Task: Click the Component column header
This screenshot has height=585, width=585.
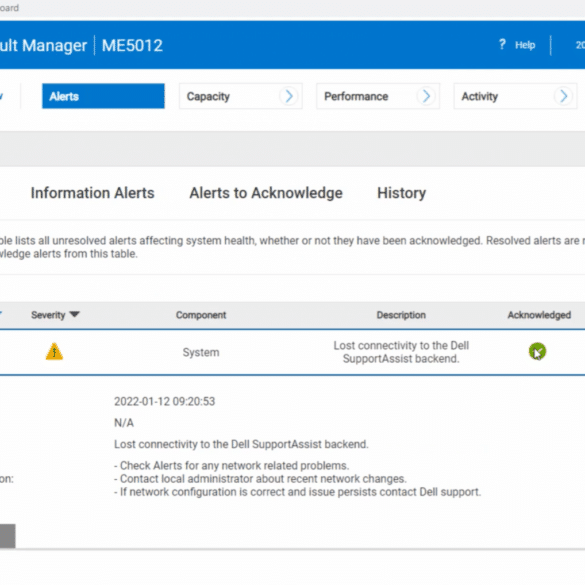Action: point(201,315)
